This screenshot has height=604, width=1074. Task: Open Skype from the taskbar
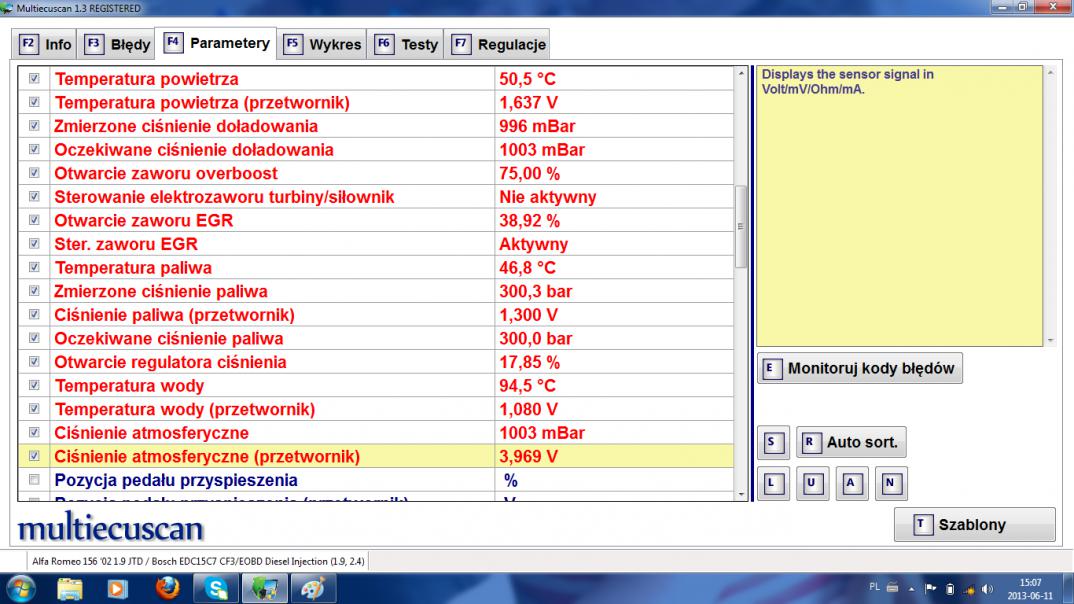[x=219, y=588]
